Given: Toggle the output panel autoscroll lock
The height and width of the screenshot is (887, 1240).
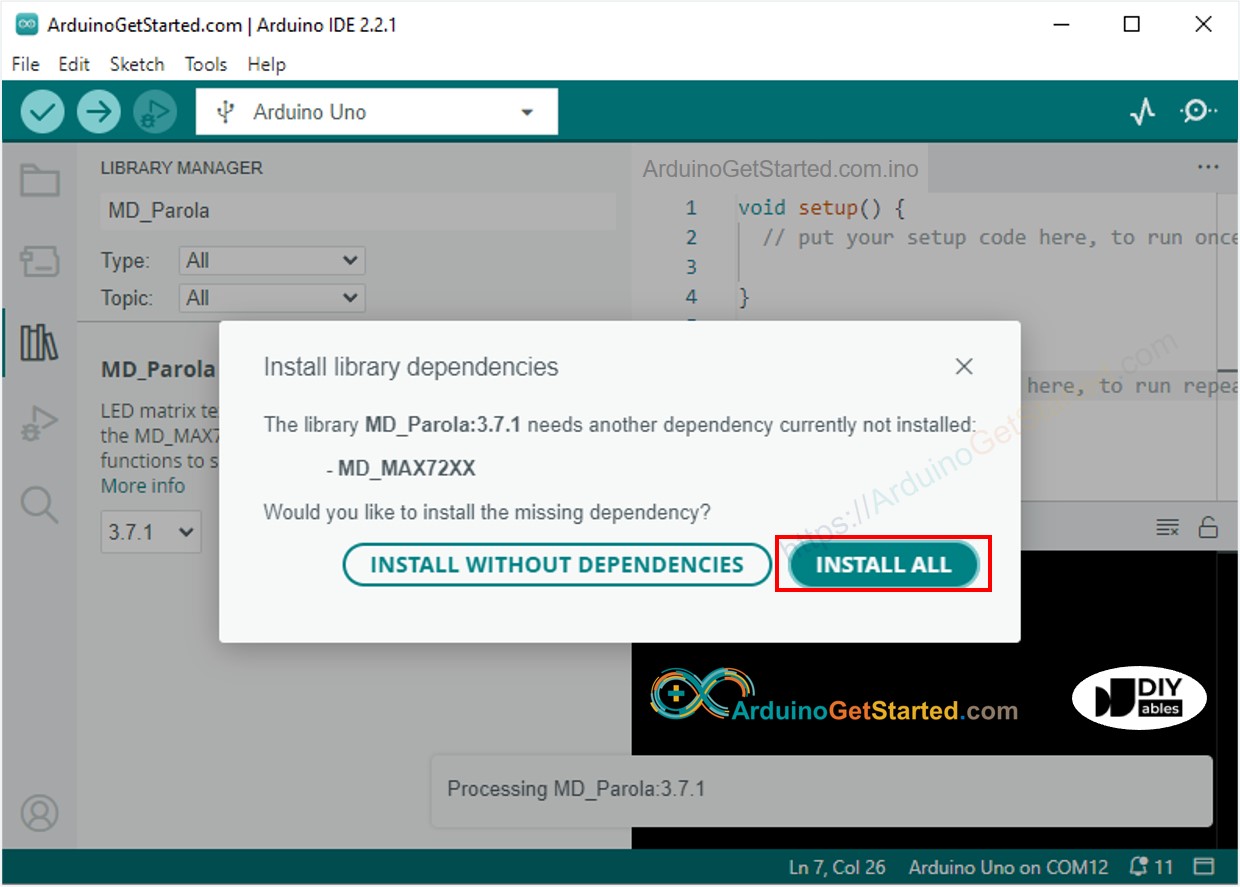Looking at the screenshot, I should click(x=1209, y=528).
